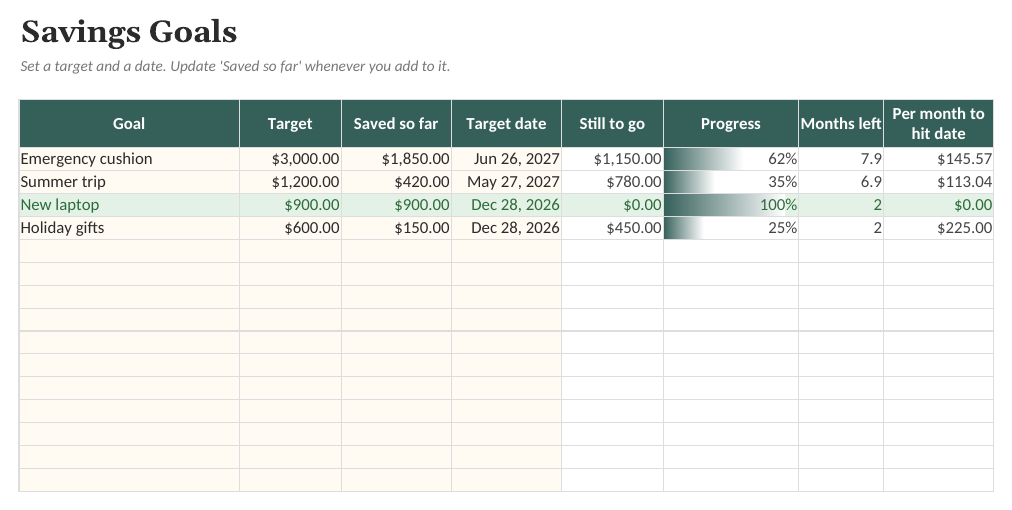The height and width of the screenshot is (510, 1012).
Task: Click the first empty Saved so far cell below $150.00
Action: pyautogui.click(x=396, y=251)
